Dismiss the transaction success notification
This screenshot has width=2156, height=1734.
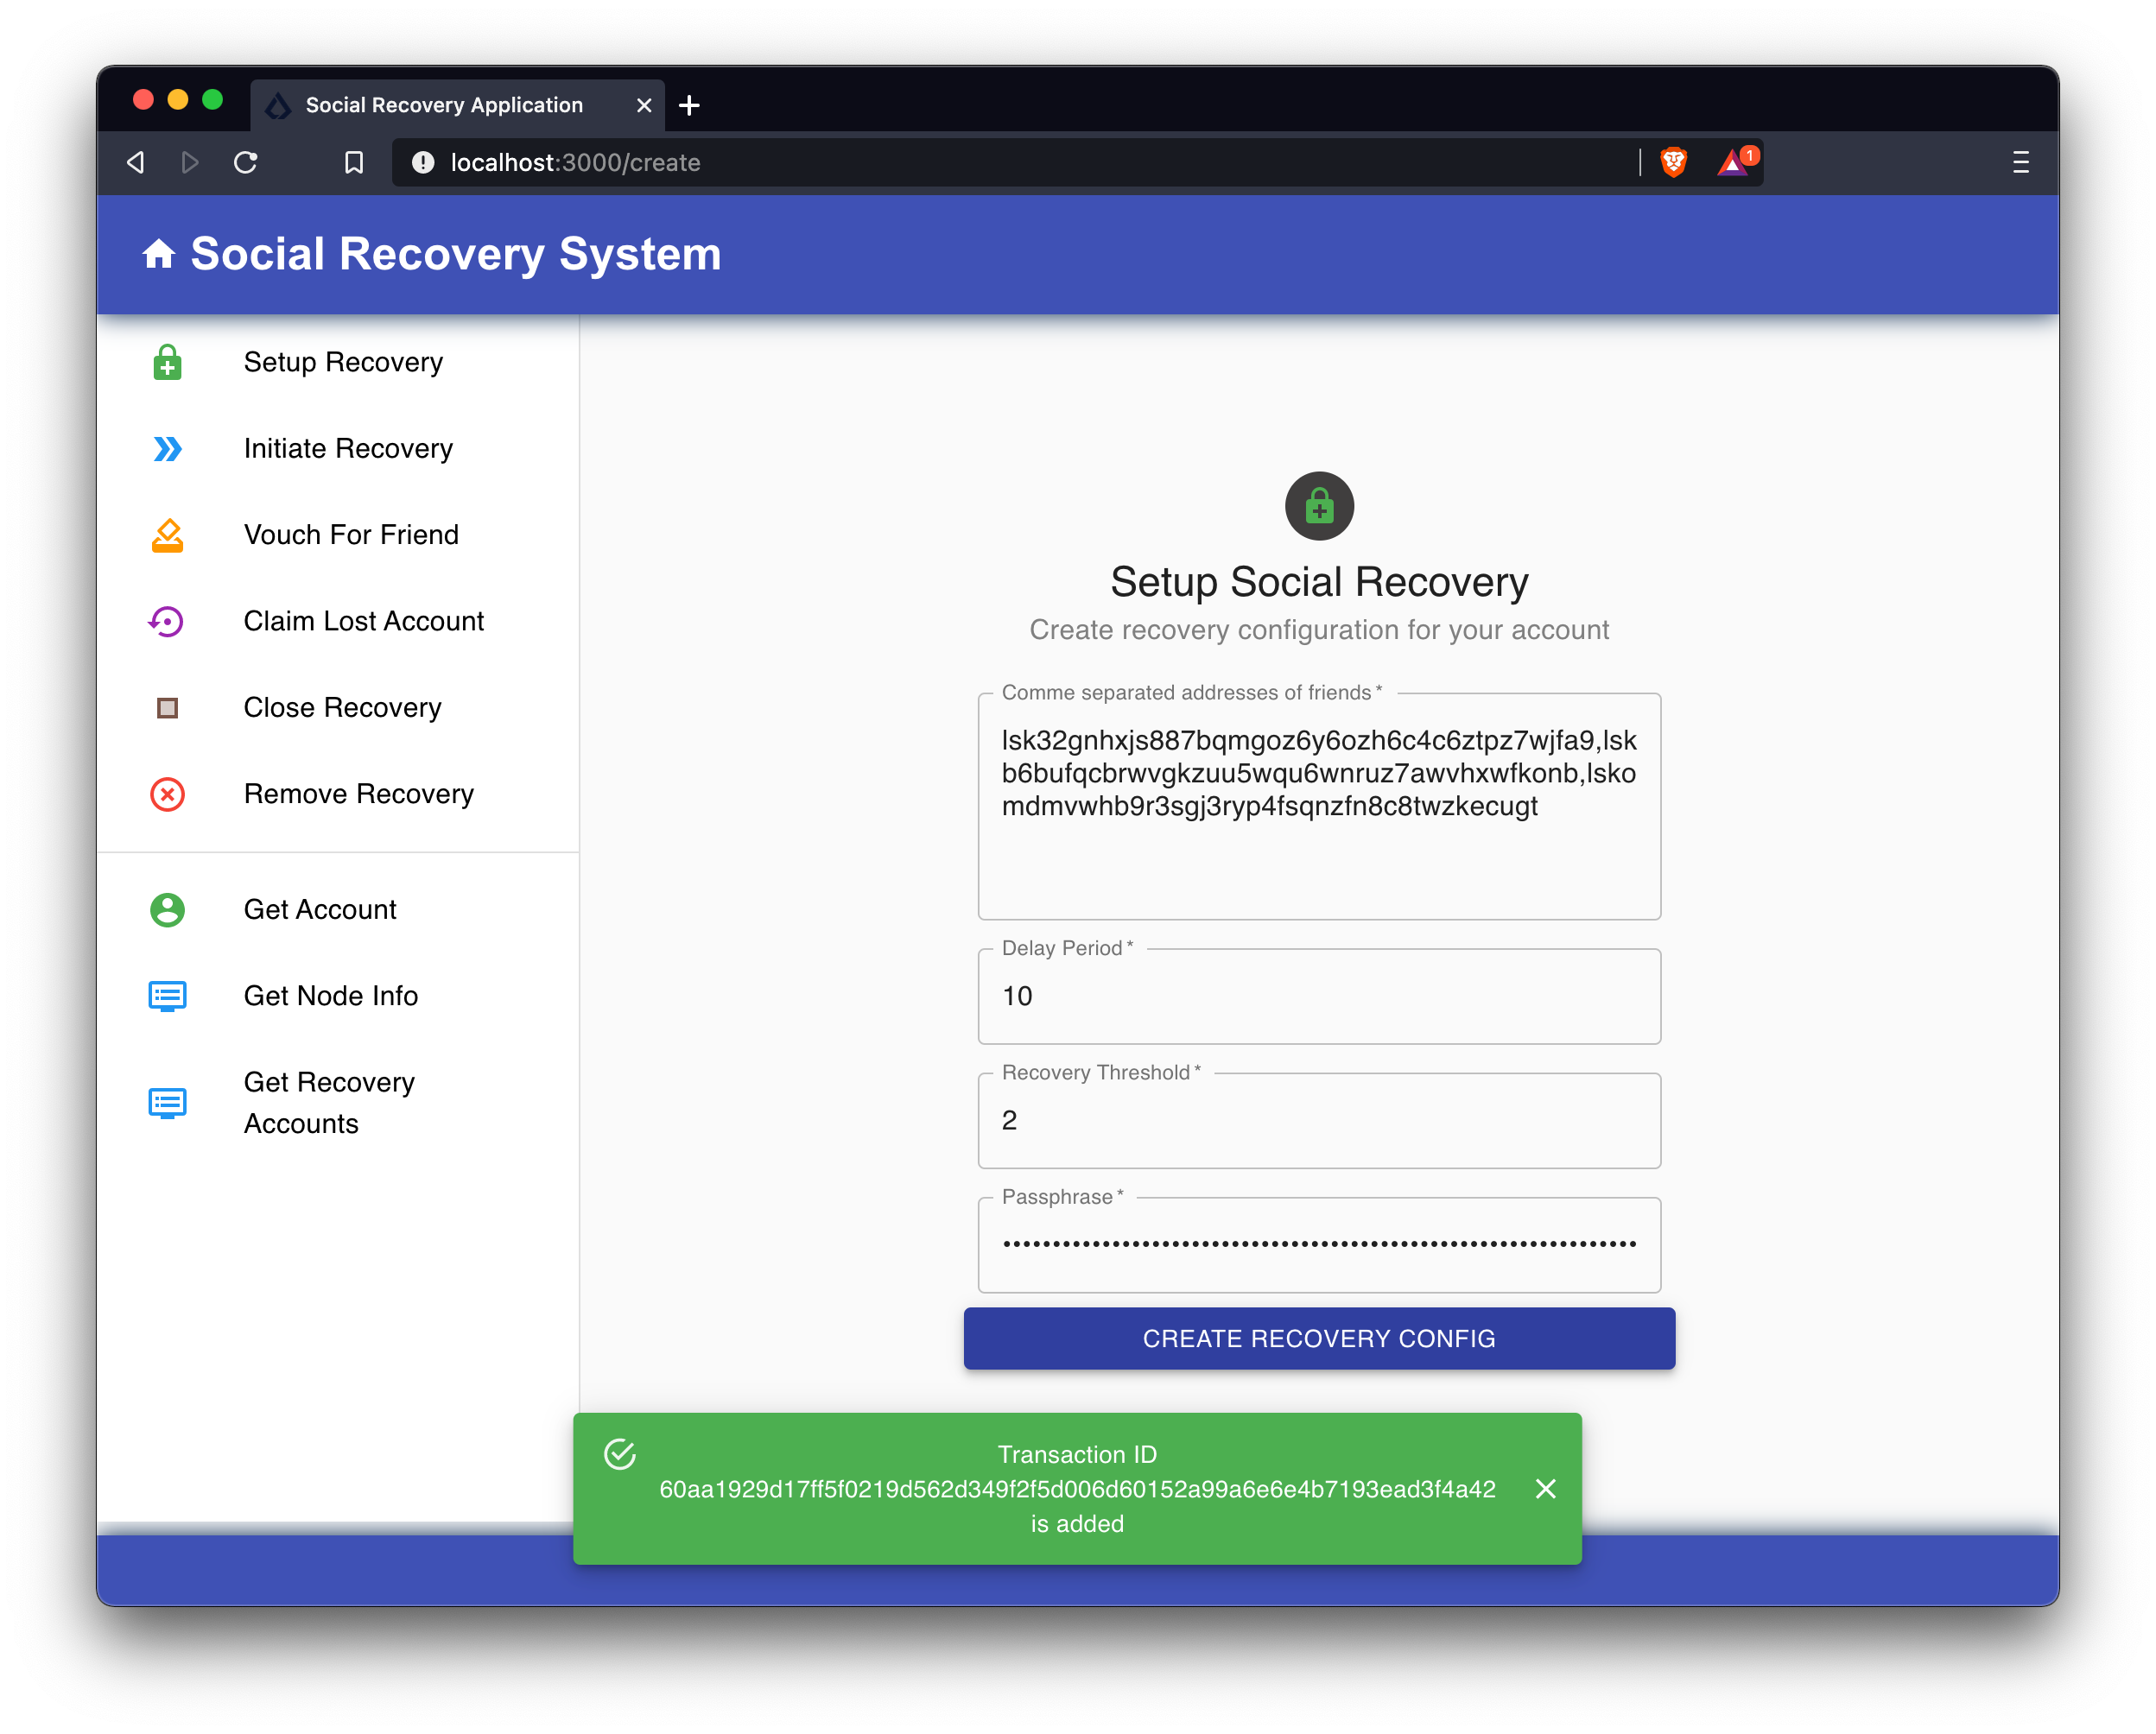1542,1488
